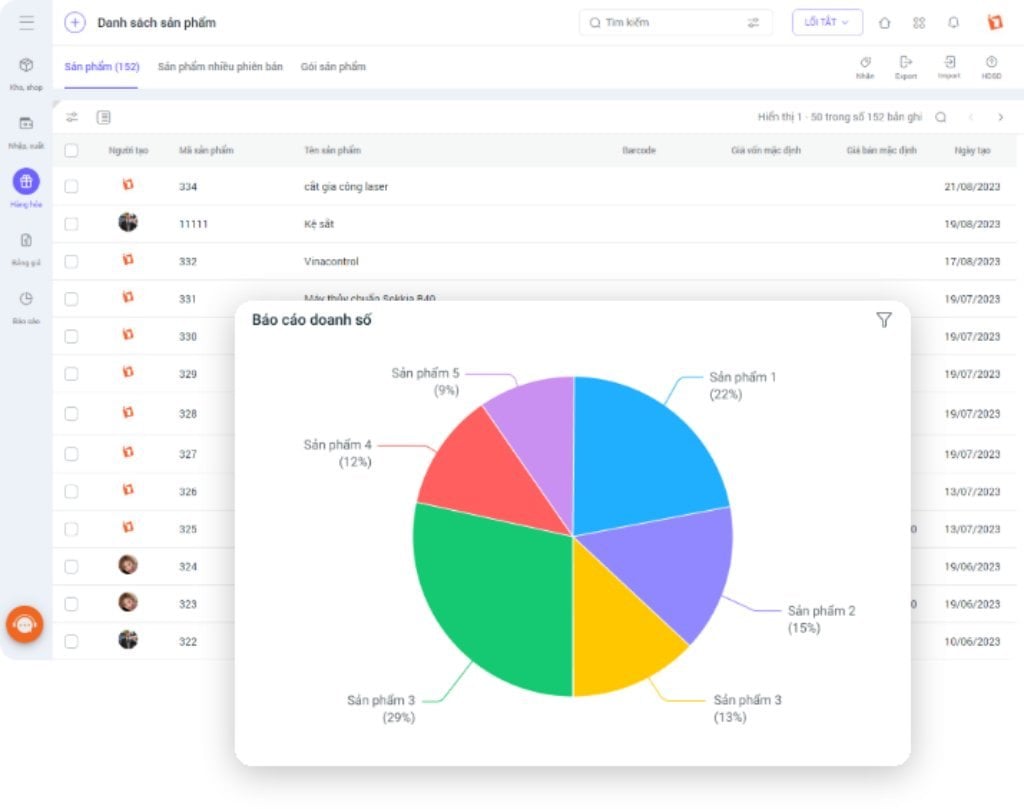
Task: Expand the LỐI TẮT shortcut dropdown
Action: coord(827,22)
